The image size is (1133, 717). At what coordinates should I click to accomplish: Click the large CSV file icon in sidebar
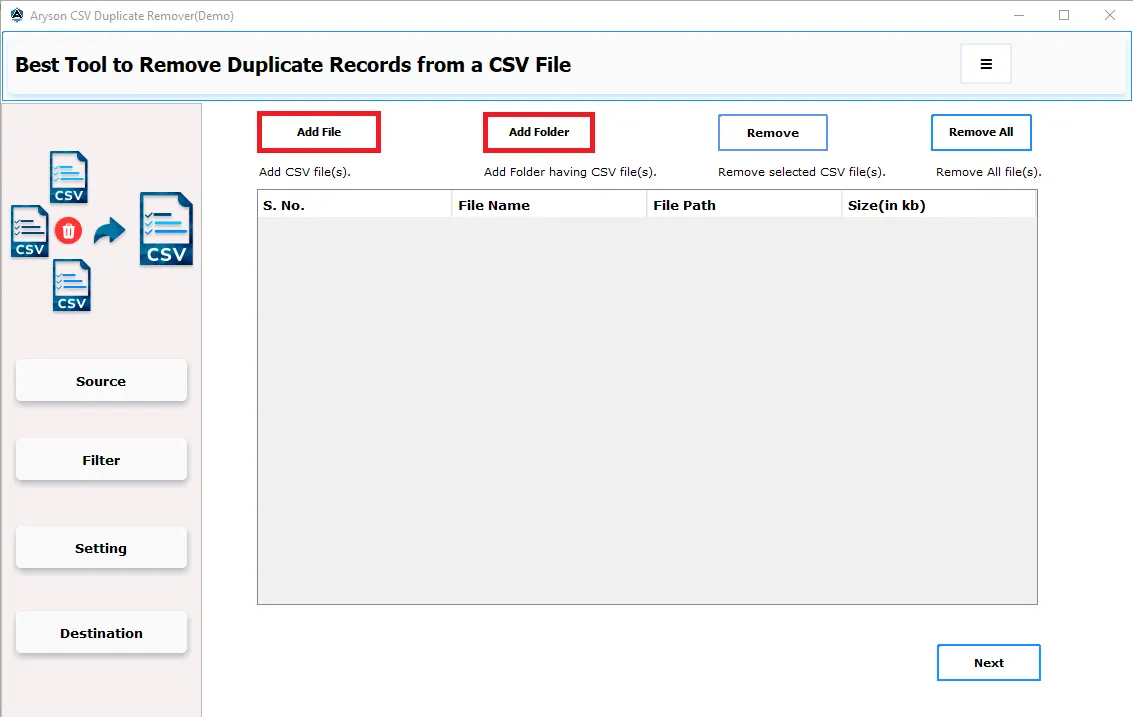click(x=166, y=229)
